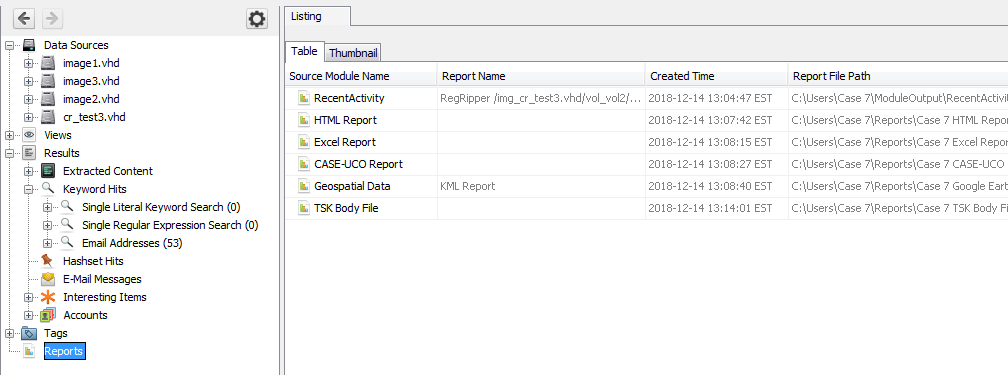
Task: Click the forward navigation arrow button
Action: (52, 19)
